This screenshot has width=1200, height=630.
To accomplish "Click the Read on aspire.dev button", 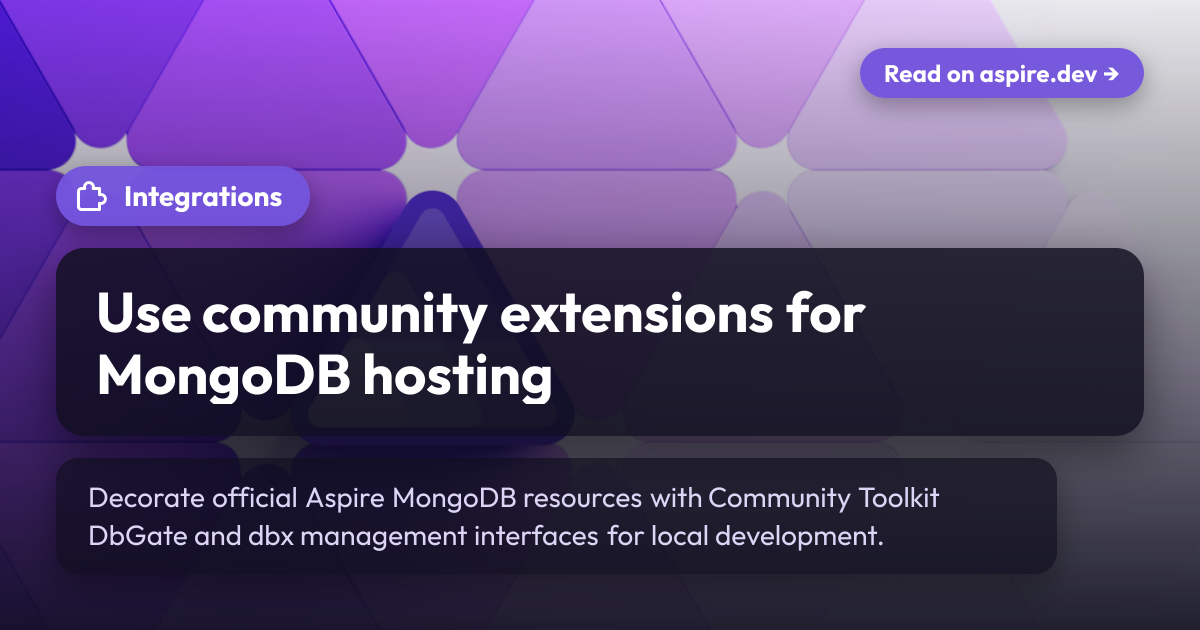I will pos(1001,73).
